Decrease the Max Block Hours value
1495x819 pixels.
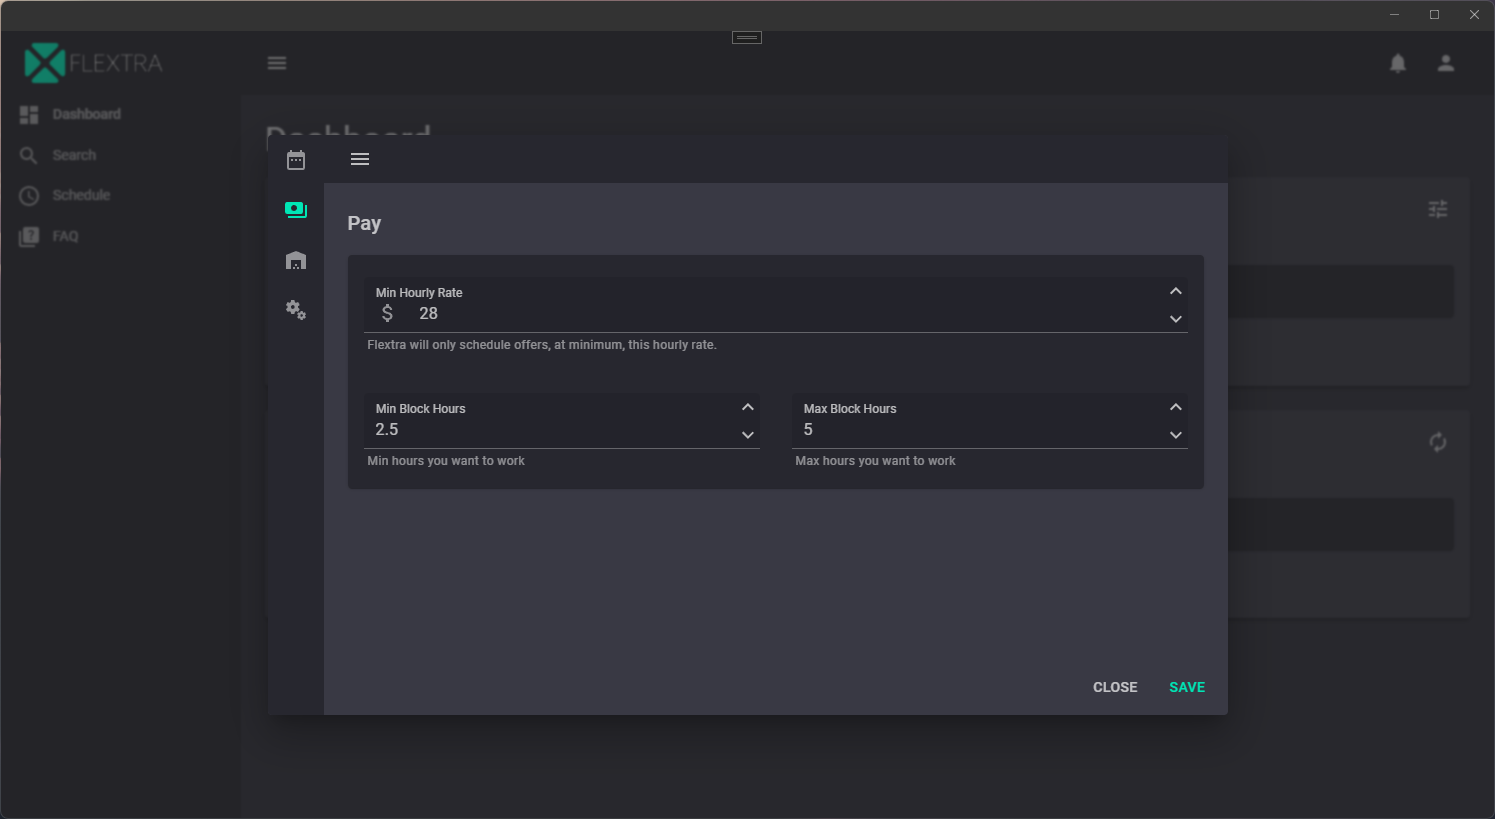click(1176, 435)
